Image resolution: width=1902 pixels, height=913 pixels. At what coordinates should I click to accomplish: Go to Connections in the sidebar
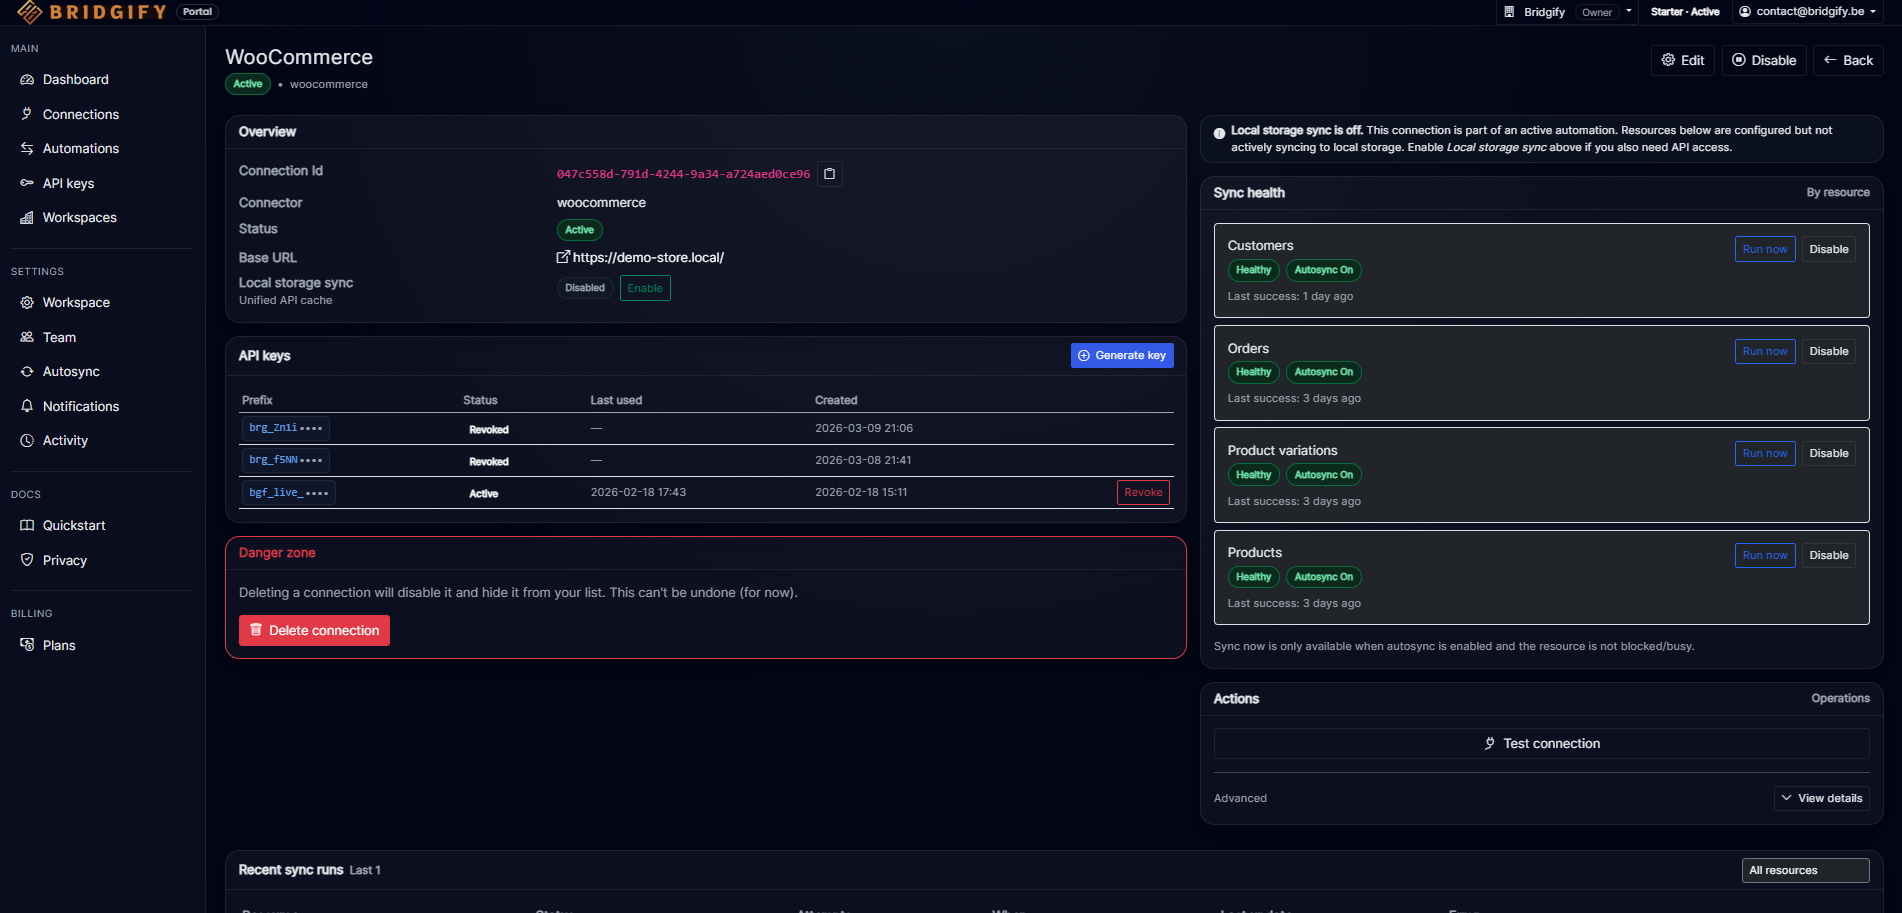point(80,115)
